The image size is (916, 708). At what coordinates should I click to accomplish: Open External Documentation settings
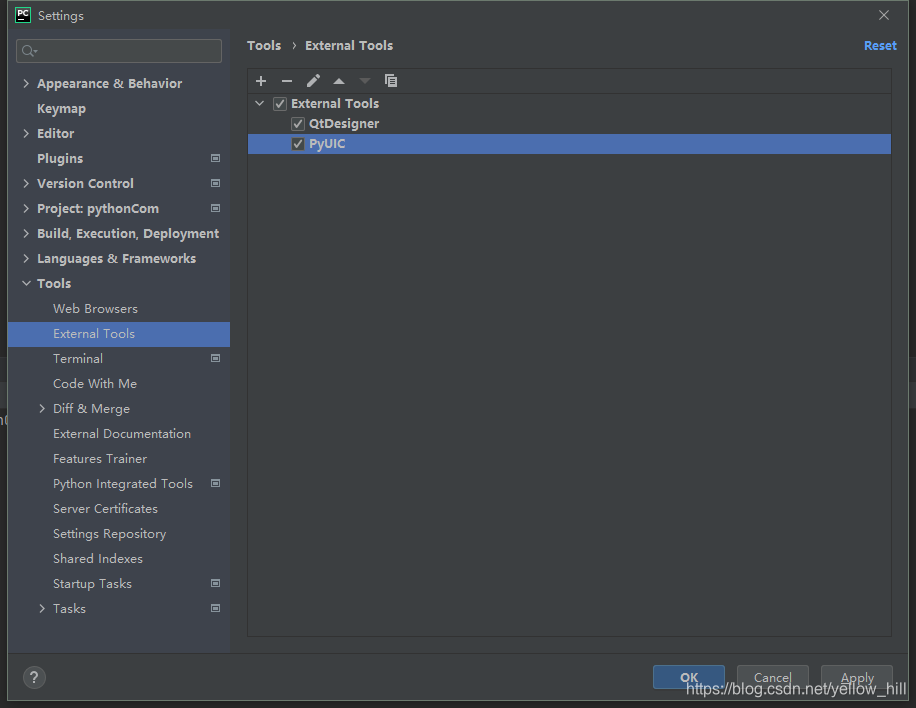tap(122, 434)
